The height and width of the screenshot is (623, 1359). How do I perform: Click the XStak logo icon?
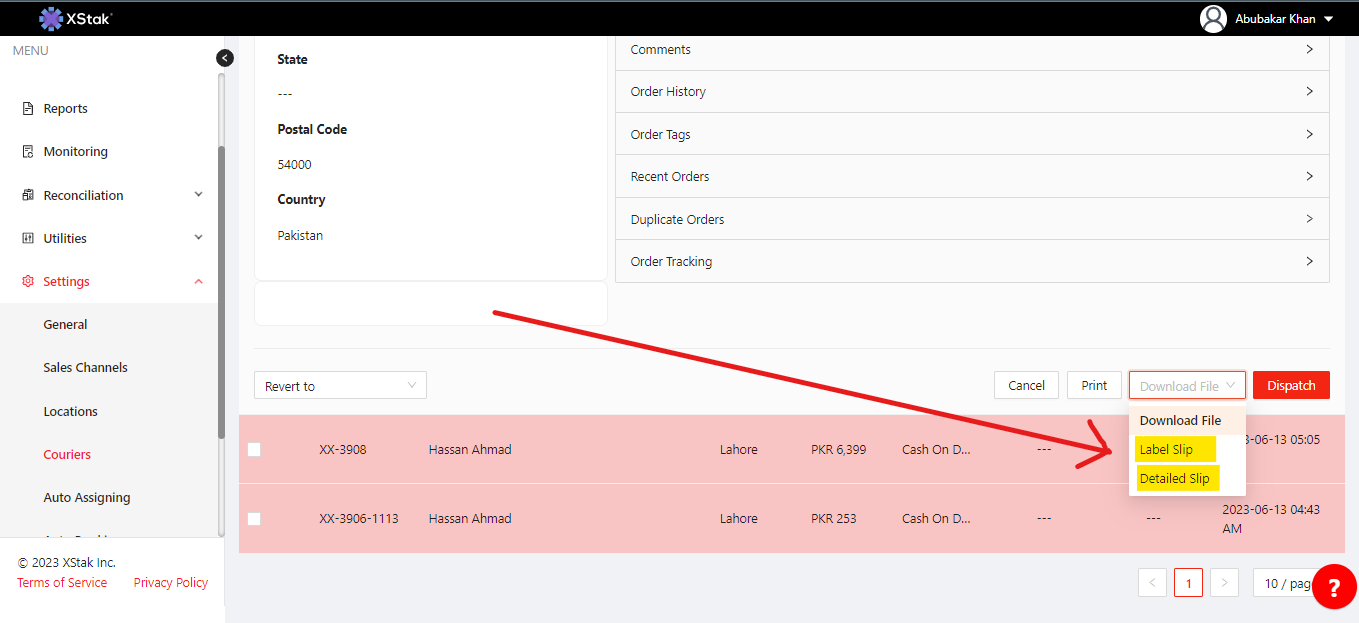tap(51, 18)
